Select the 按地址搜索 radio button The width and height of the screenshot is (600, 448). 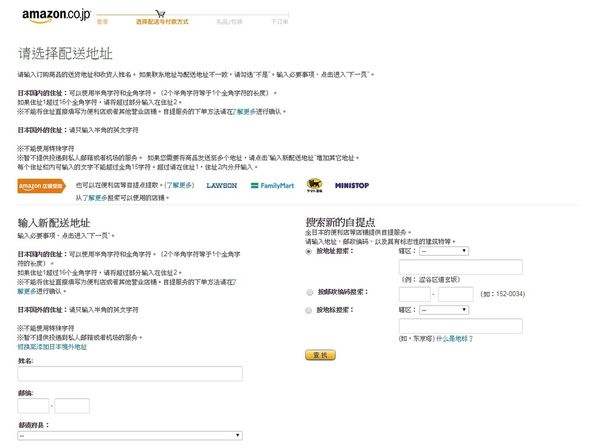310,252
